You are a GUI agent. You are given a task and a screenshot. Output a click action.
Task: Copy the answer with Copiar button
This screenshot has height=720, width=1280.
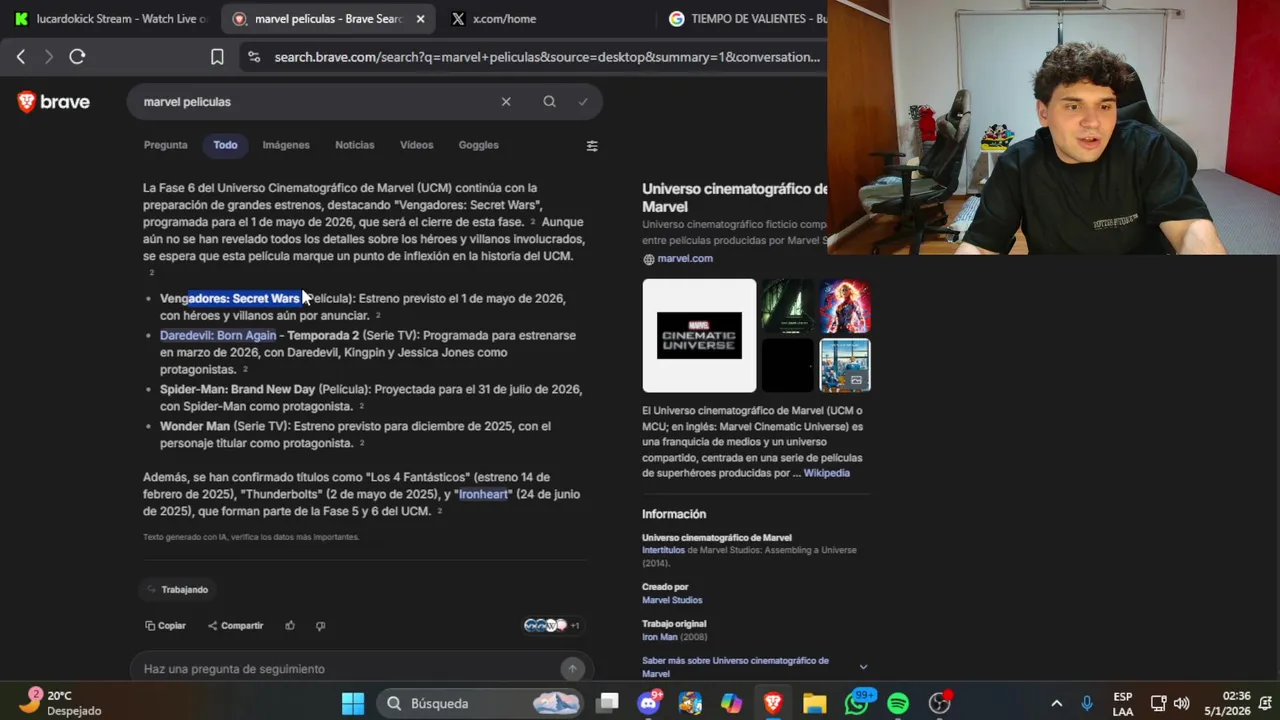[x=166, y=626]
